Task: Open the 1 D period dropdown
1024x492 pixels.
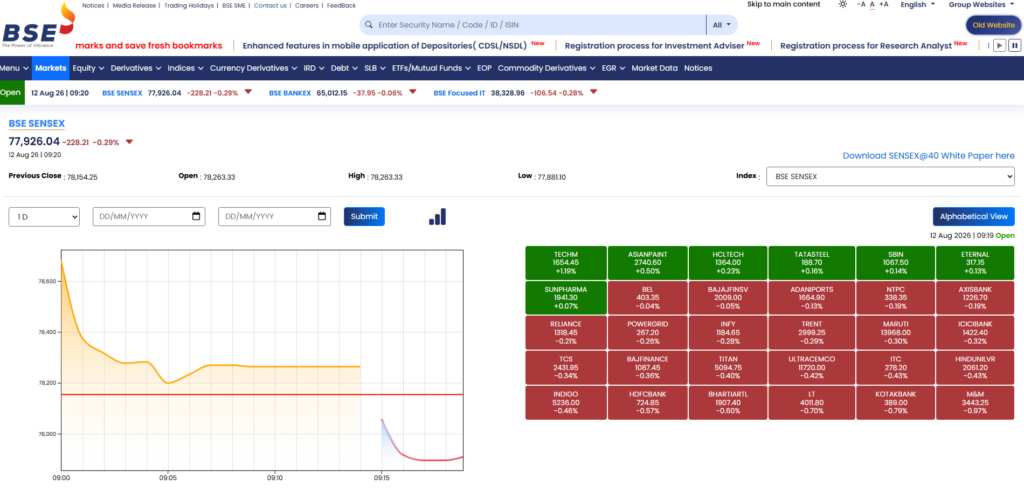Action: [44, 216]
